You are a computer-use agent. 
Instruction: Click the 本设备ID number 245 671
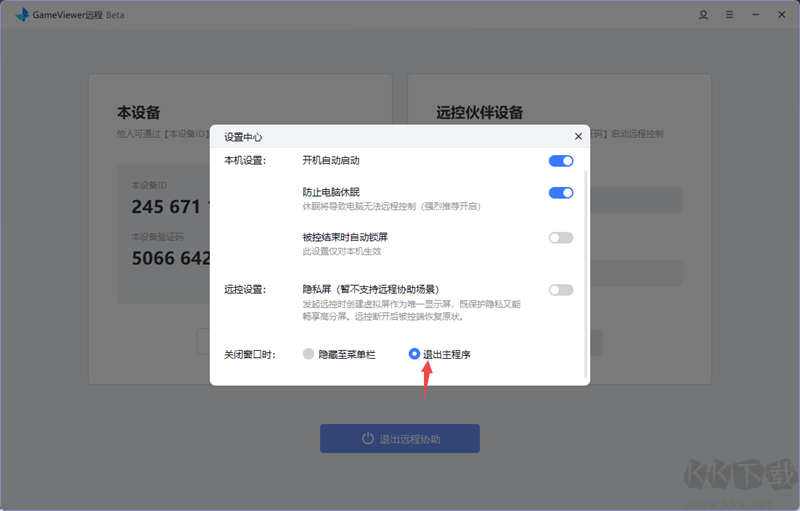click(x=170, y=207)
